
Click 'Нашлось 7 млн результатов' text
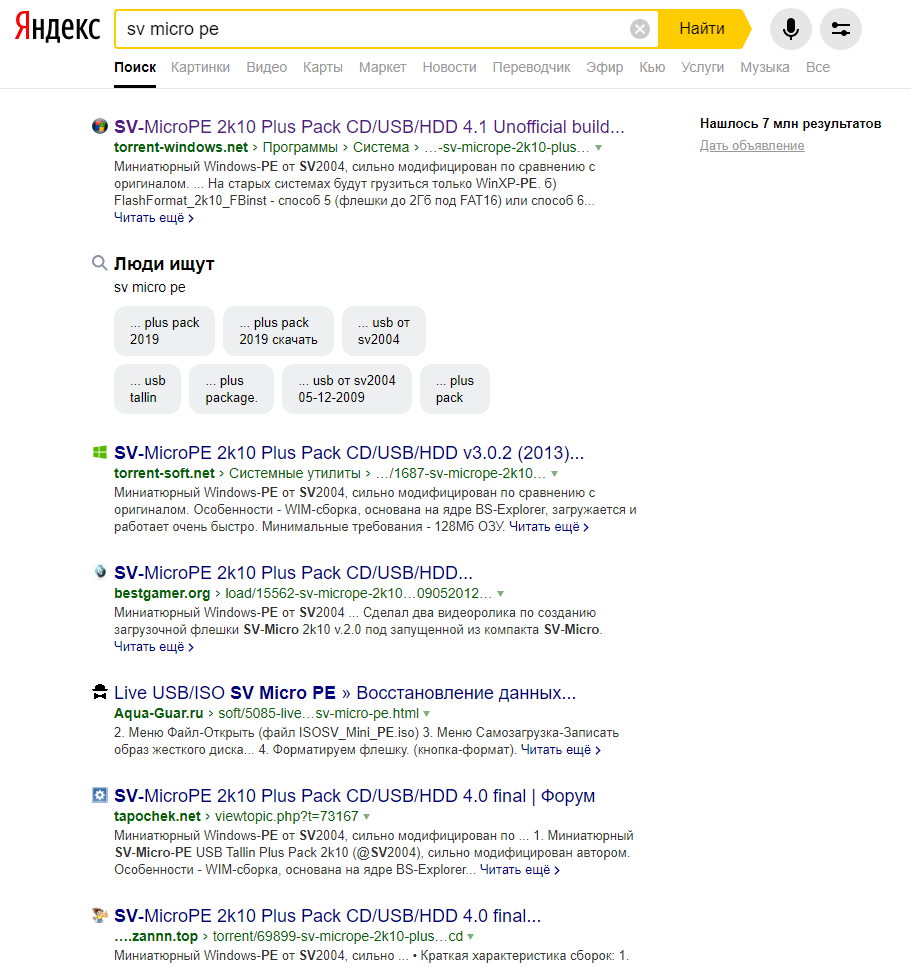790,123
